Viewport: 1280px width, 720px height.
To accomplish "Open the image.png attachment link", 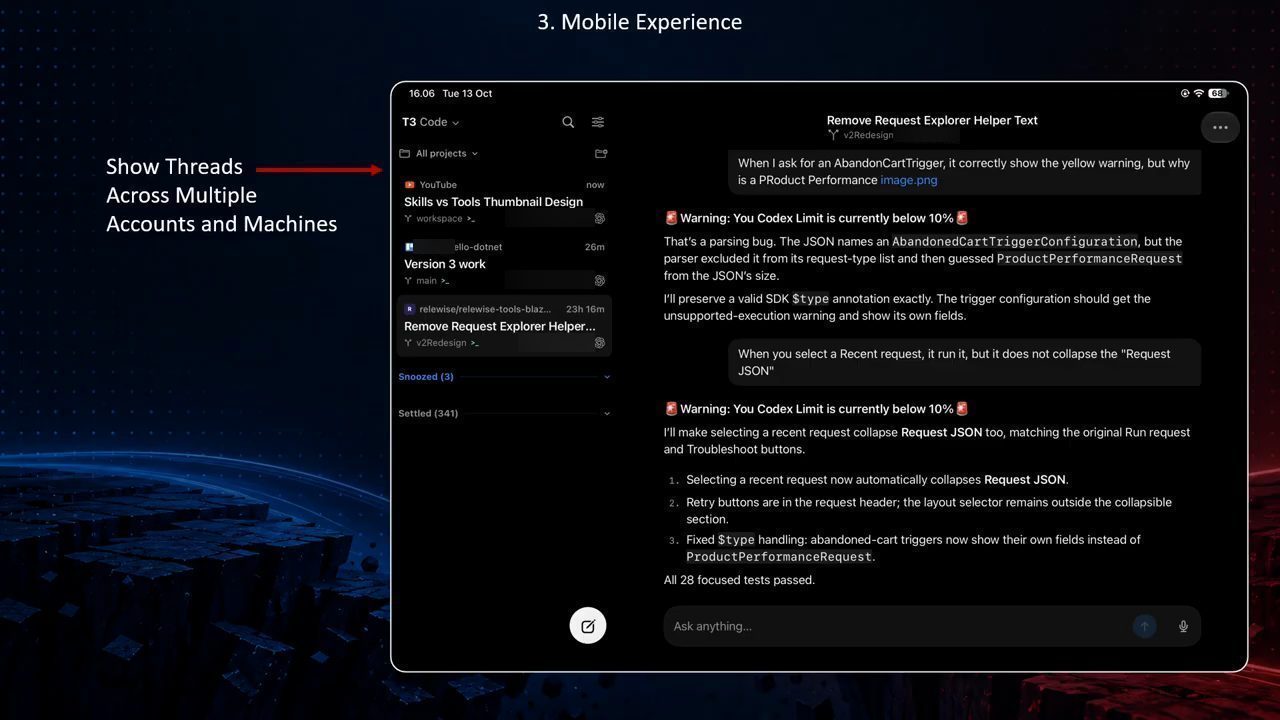I will [x=909, y=180].
